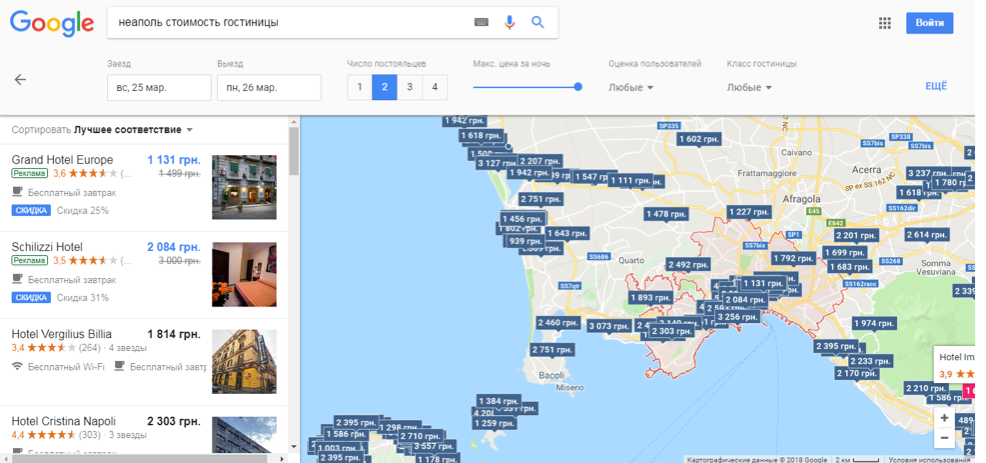Viewport: 986px width, 463px height.
Task: Click the 2 084 грн. price of Schilizzi Hotel
Action: pos(174,247)
